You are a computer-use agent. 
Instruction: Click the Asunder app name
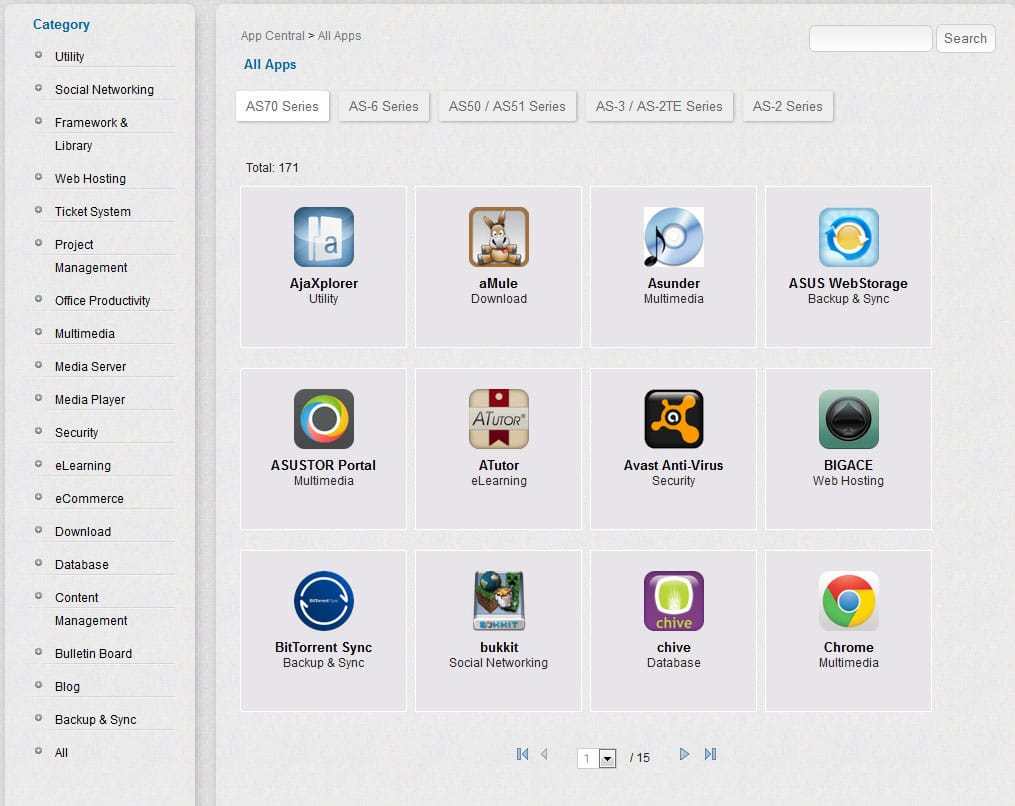pos(674,284)
